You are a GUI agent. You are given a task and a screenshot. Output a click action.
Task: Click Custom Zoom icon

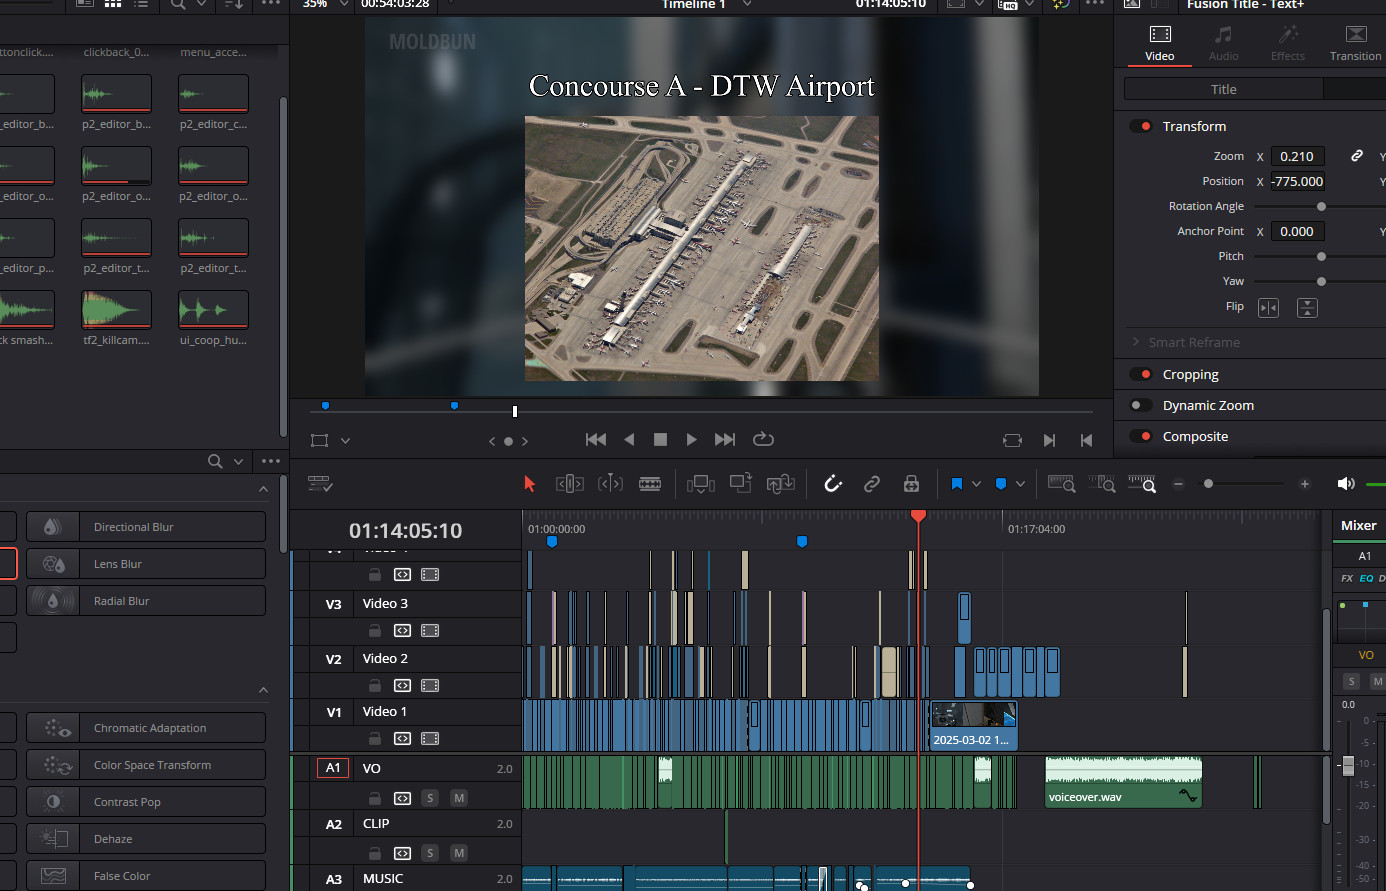(1142, 484)
